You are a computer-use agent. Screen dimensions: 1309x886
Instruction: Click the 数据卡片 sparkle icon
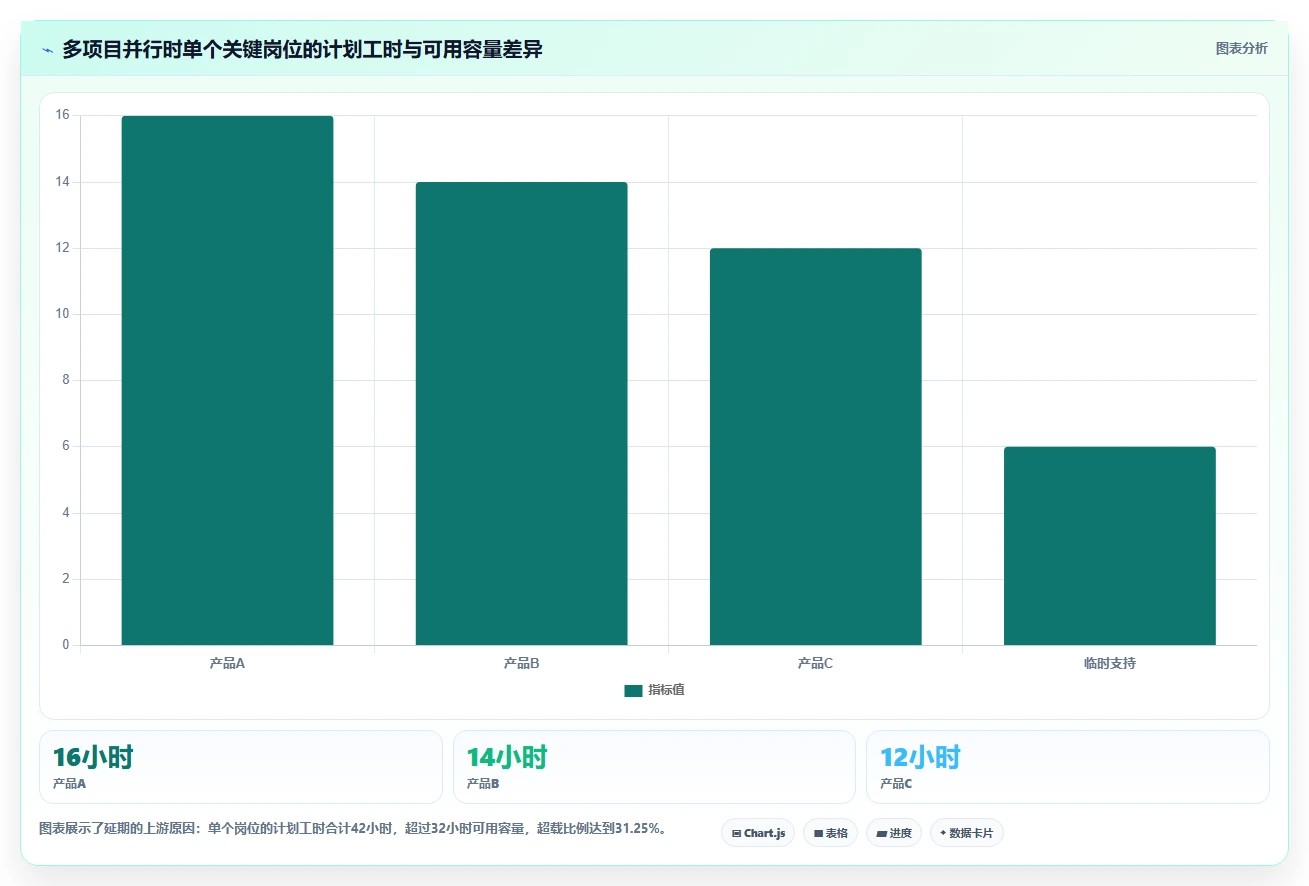[943, 832]
